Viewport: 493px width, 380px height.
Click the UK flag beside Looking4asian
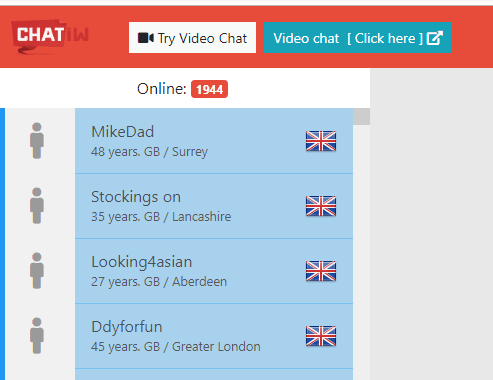tap(321, 271)
